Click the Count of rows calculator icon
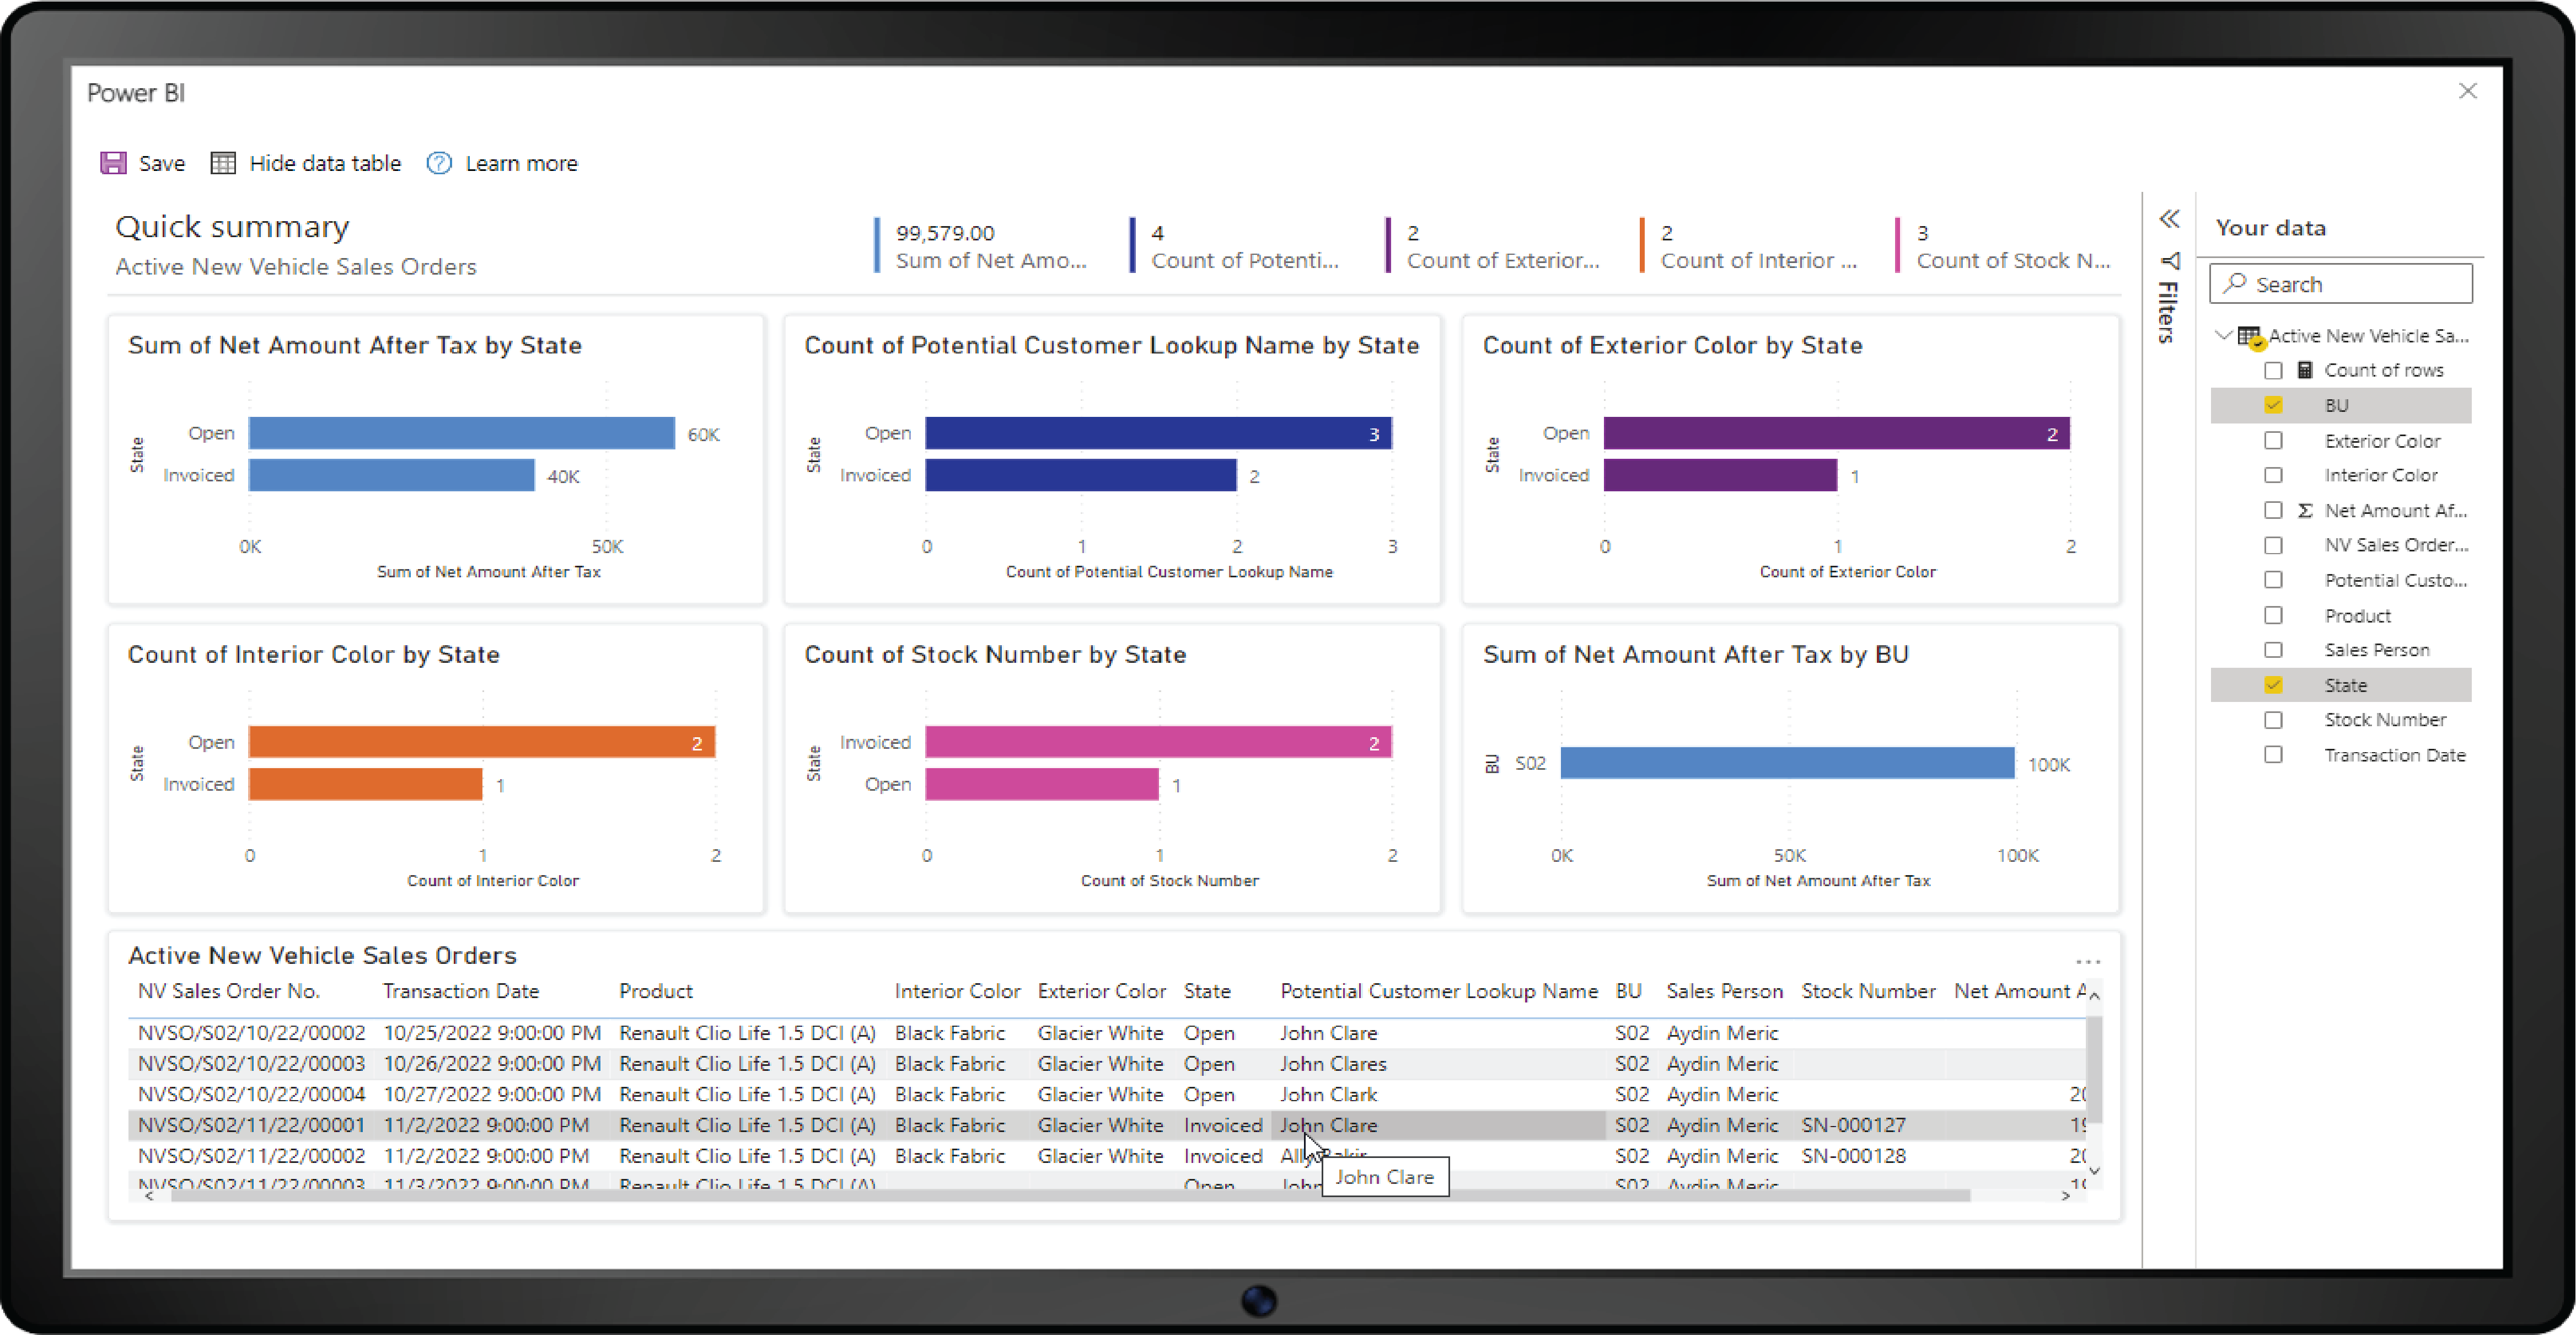Image resolution: width=2576 pixels, height=1335 pixels. pyautogui.click(x=2304, y=370)
